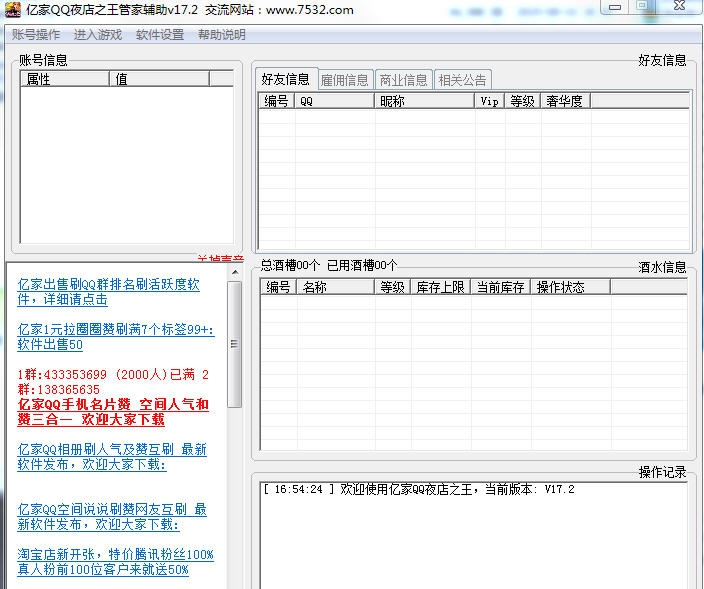Click 当前库存 column header

[x=501, y=287]
